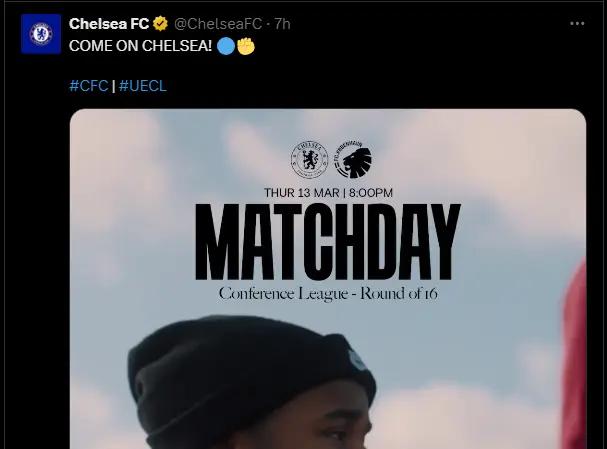Click the @ChelseaFC handle
The height and width of the screenshot is (449, 607).
click(x=218, y=24)
